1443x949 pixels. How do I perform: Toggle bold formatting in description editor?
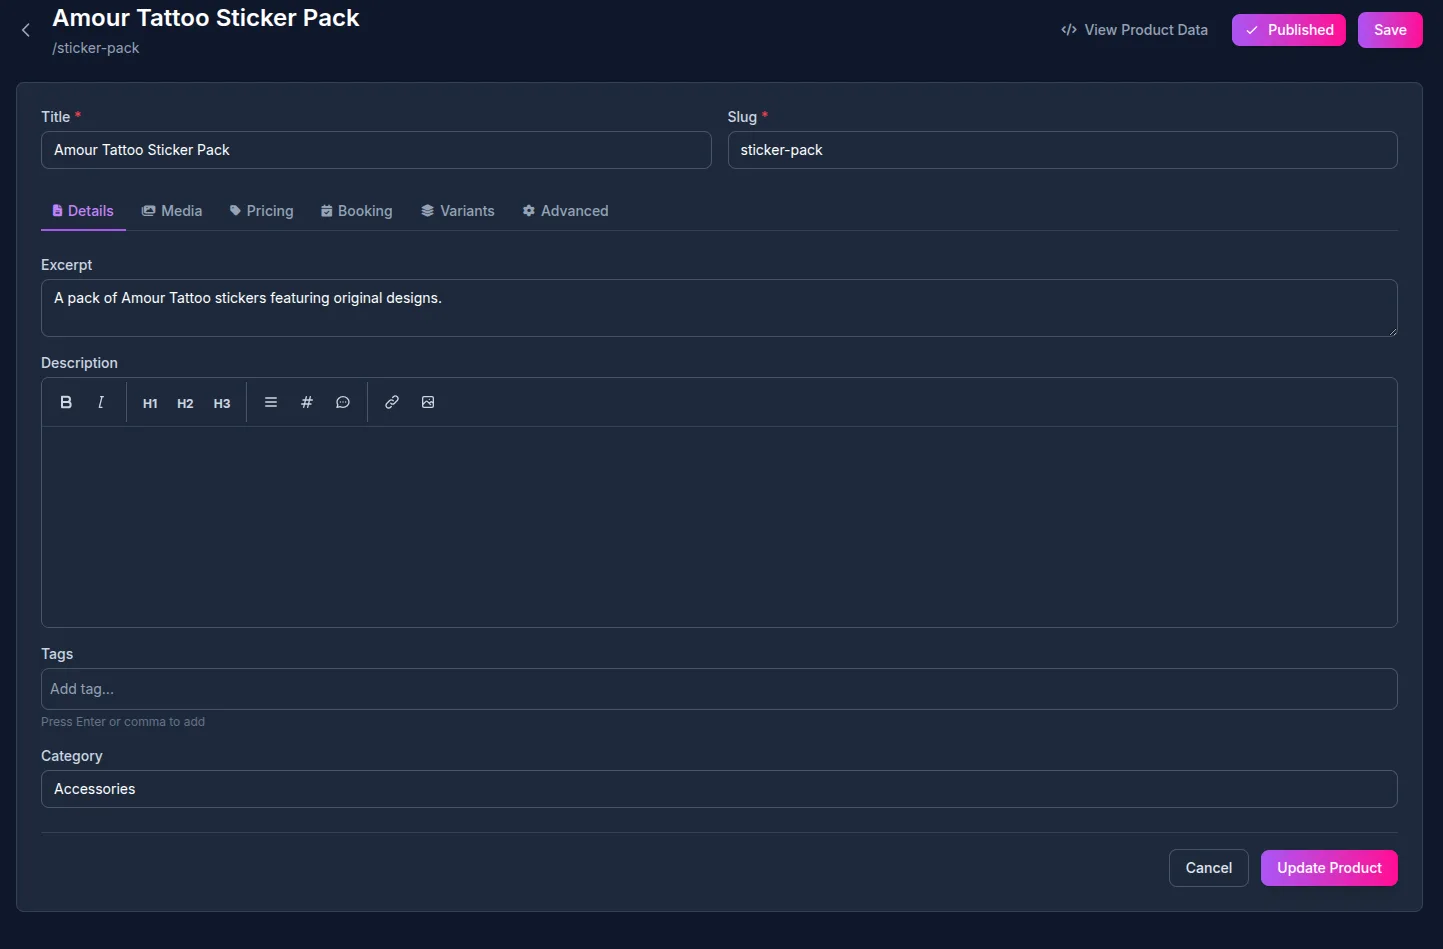click(66, 402)
